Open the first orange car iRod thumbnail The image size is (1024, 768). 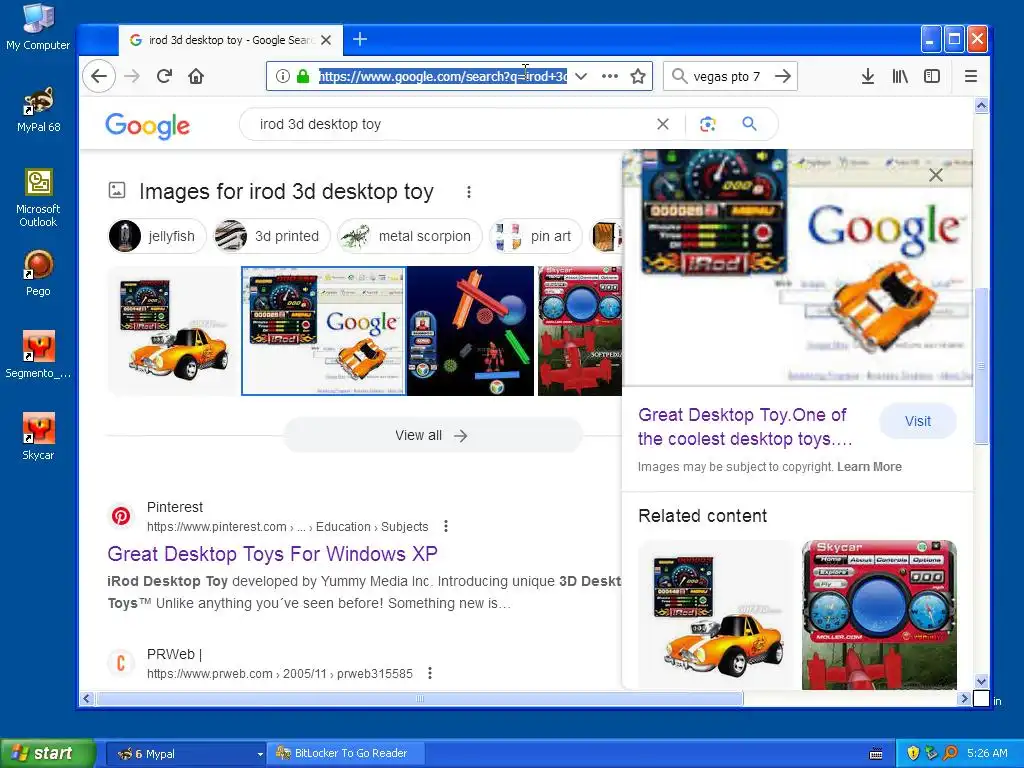tap(173, 330)
